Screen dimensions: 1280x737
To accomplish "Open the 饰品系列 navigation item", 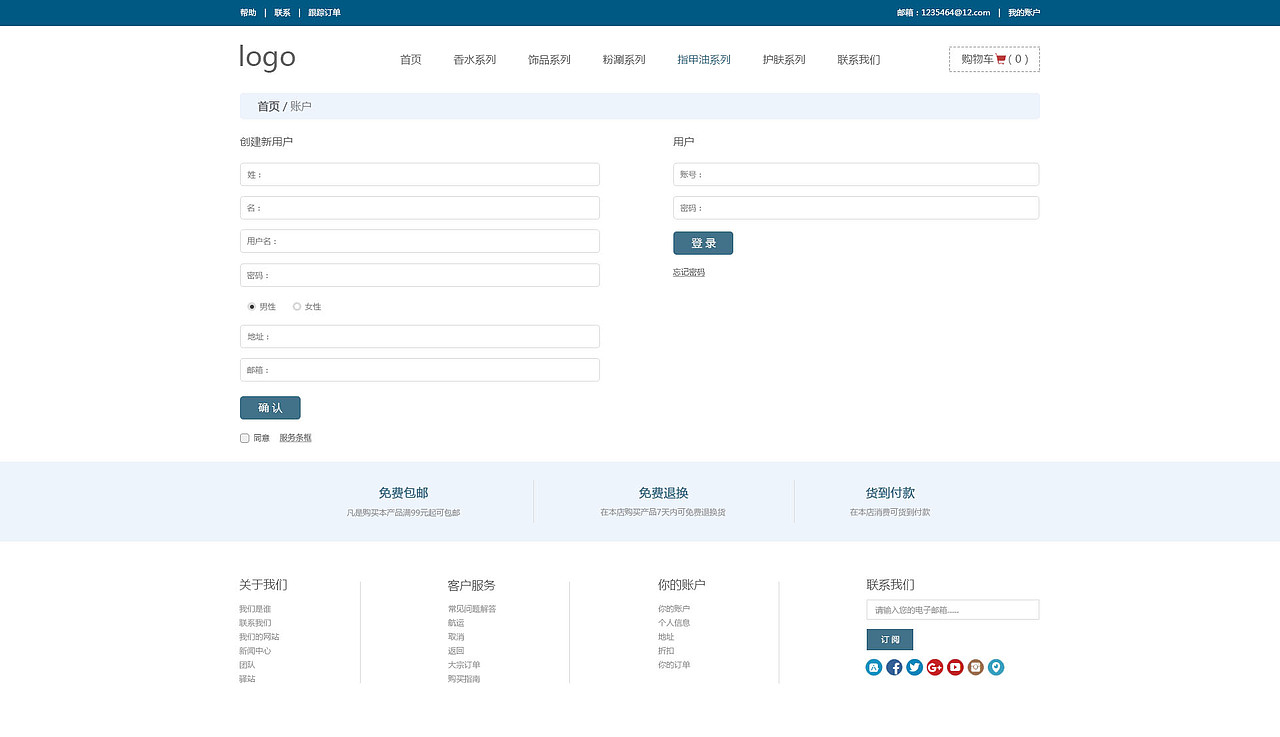I will pos(549,60).
